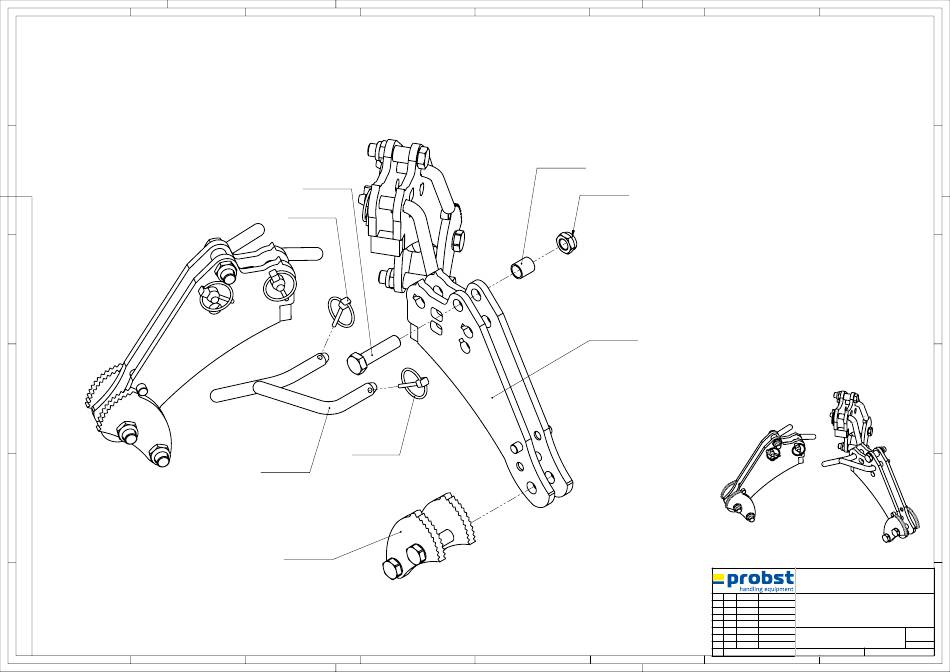
Task: Select the hex head bolt in the drawing center
Action: (x=373, y=354)
